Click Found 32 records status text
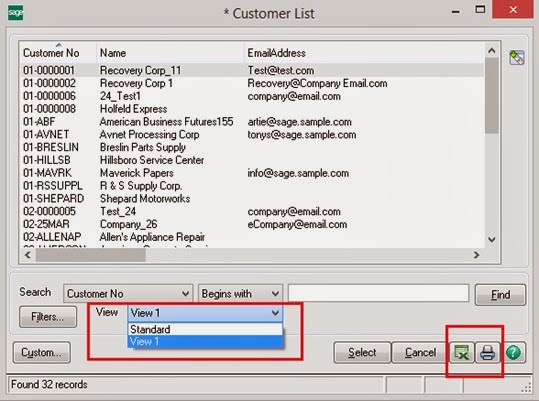 [49, 385]
